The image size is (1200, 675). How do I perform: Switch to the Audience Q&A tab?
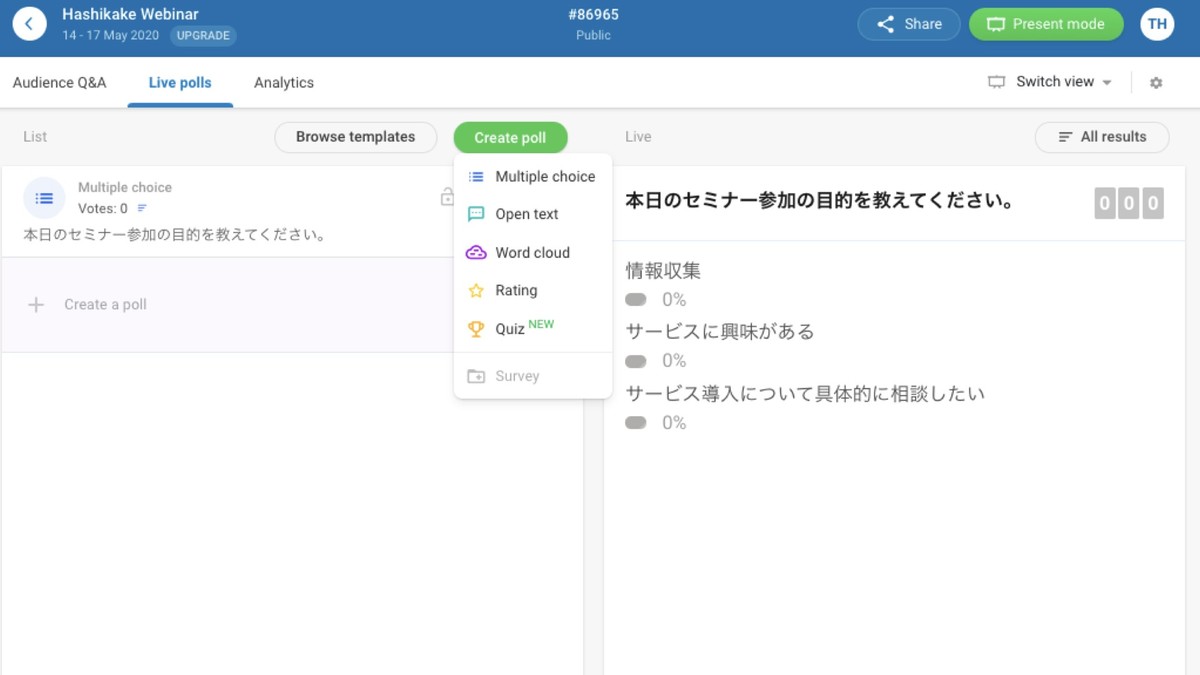click(59, 83)
